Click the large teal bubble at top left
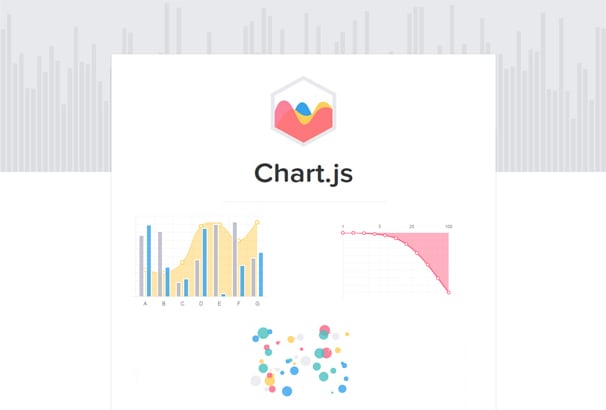The height and width of the screenshot is (410, 606). coord(263,333)
